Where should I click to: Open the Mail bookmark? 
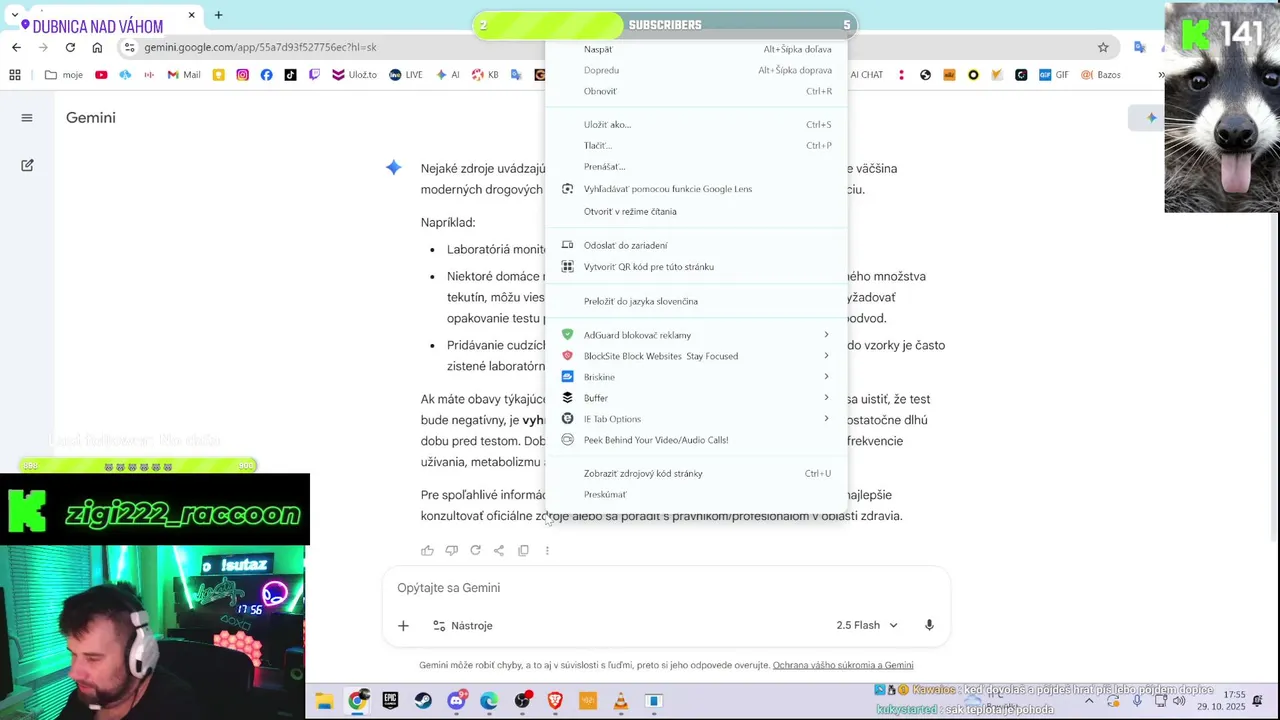coord(184,75)
